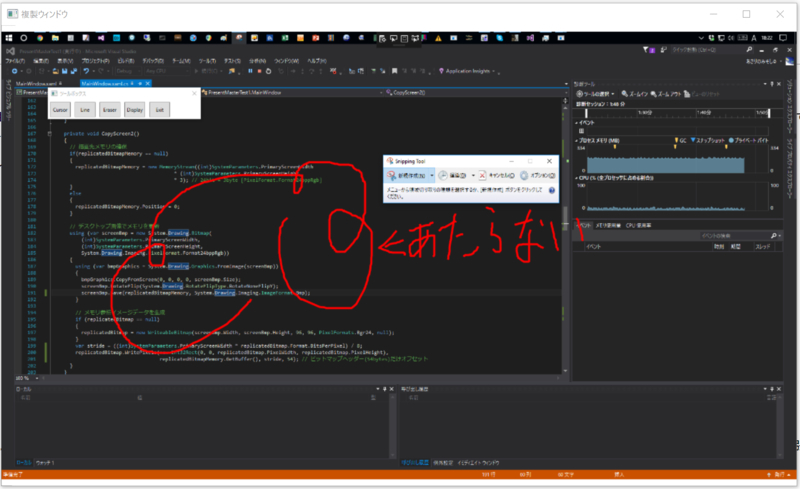
Task: Click the Undo icon in toolbar
Action: point(86,71)
